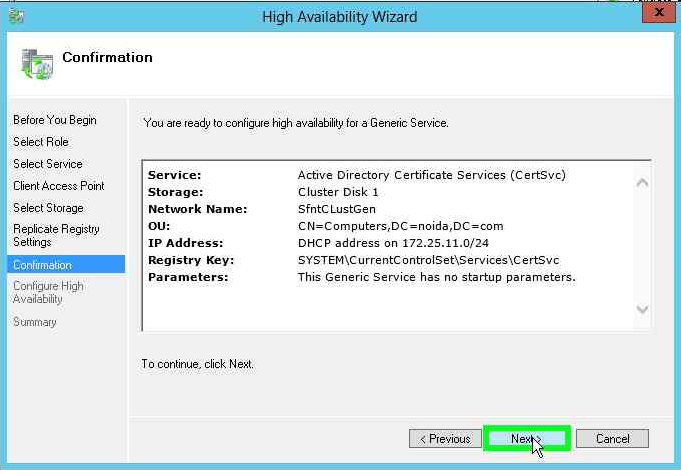Close the wizard with the X button
The height and width of the screenshot is (470, 681).
pos(659,12)
